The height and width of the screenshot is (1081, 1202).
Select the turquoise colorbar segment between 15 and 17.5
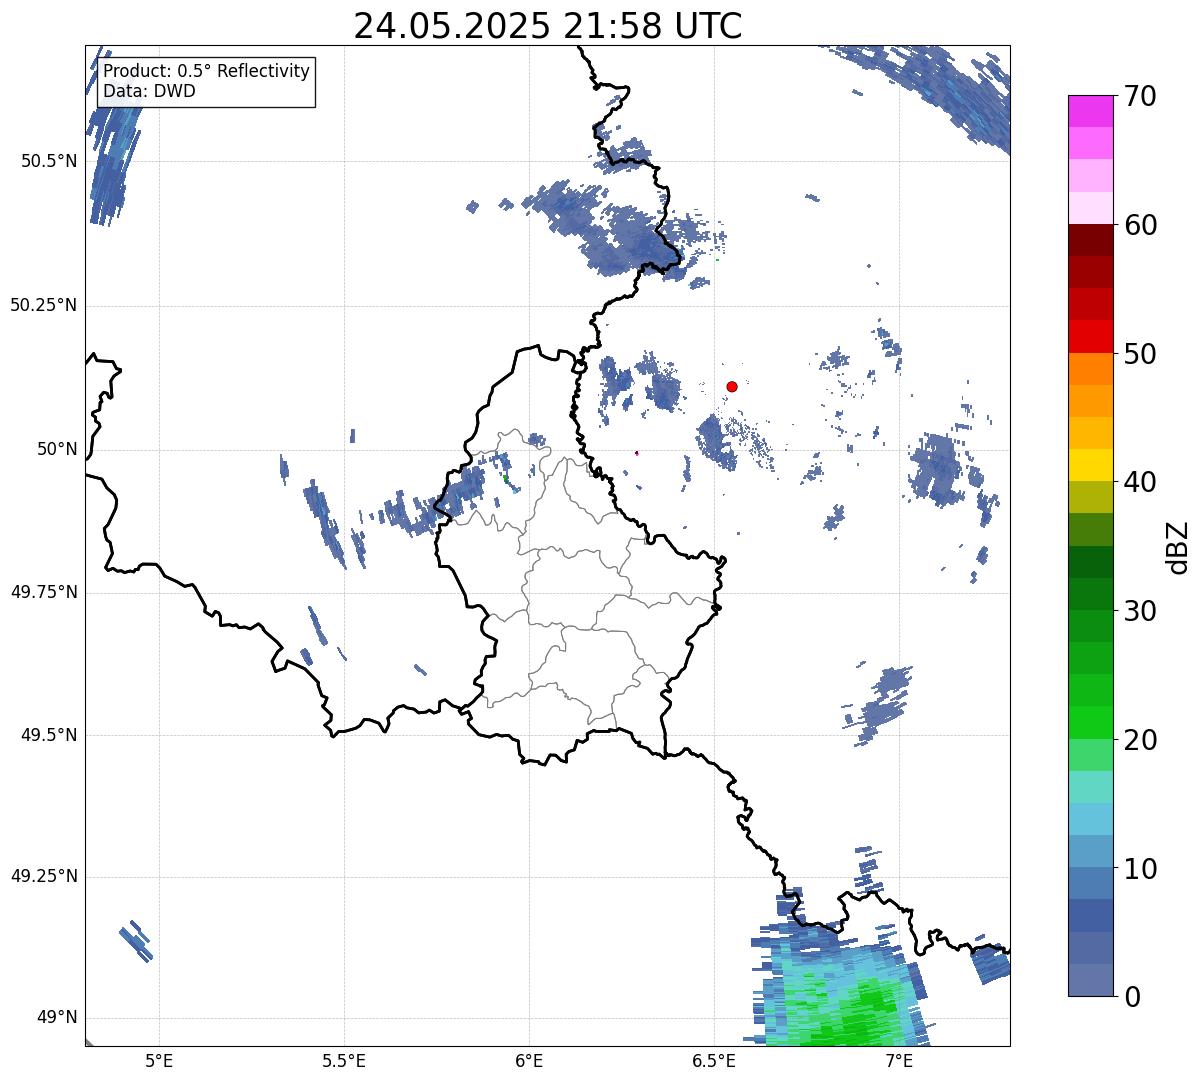(1091, 787)
